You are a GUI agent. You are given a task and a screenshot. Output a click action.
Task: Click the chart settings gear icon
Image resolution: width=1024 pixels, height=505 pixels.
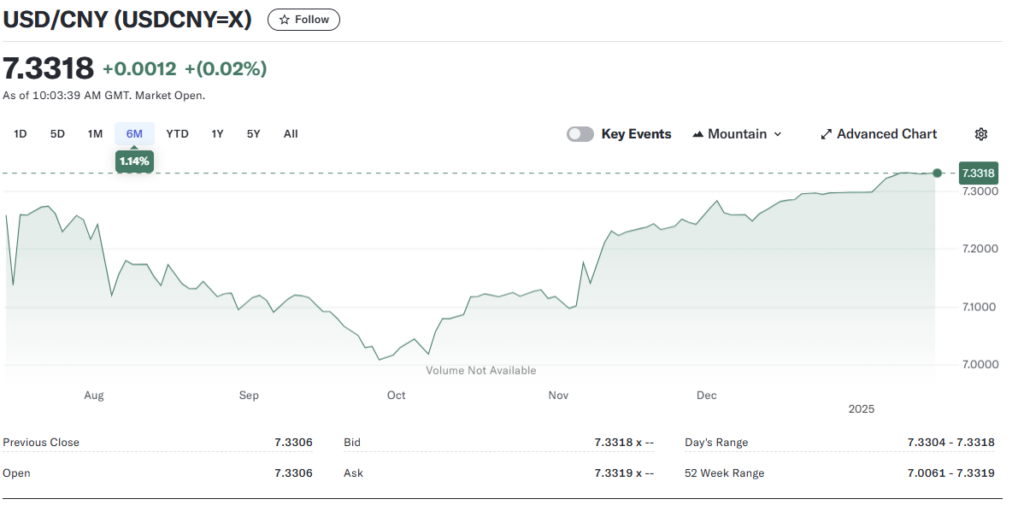pyautogui.click(x=981, y=134)
